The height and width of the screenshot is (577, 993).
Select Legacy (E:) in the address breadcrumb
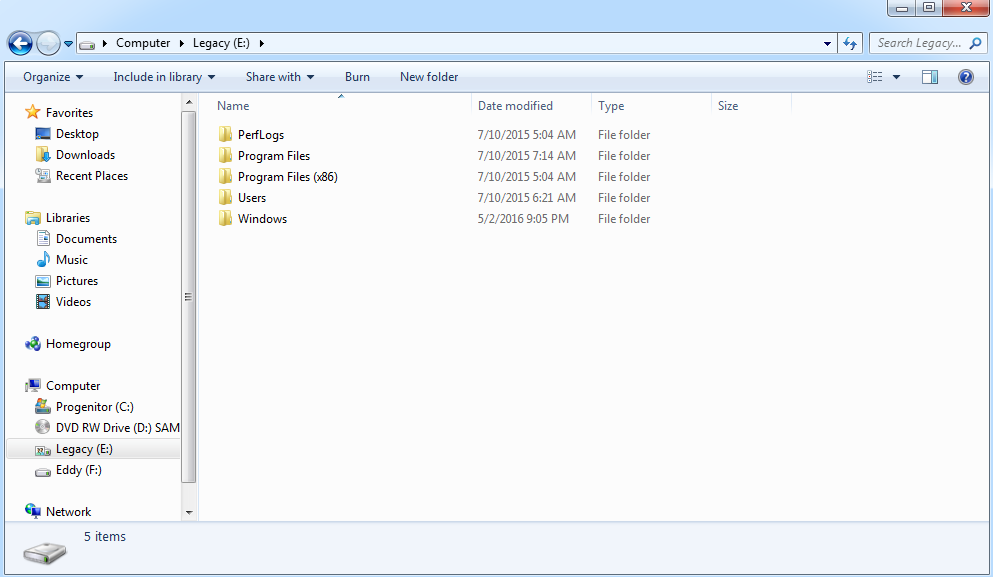coord(221,43)
